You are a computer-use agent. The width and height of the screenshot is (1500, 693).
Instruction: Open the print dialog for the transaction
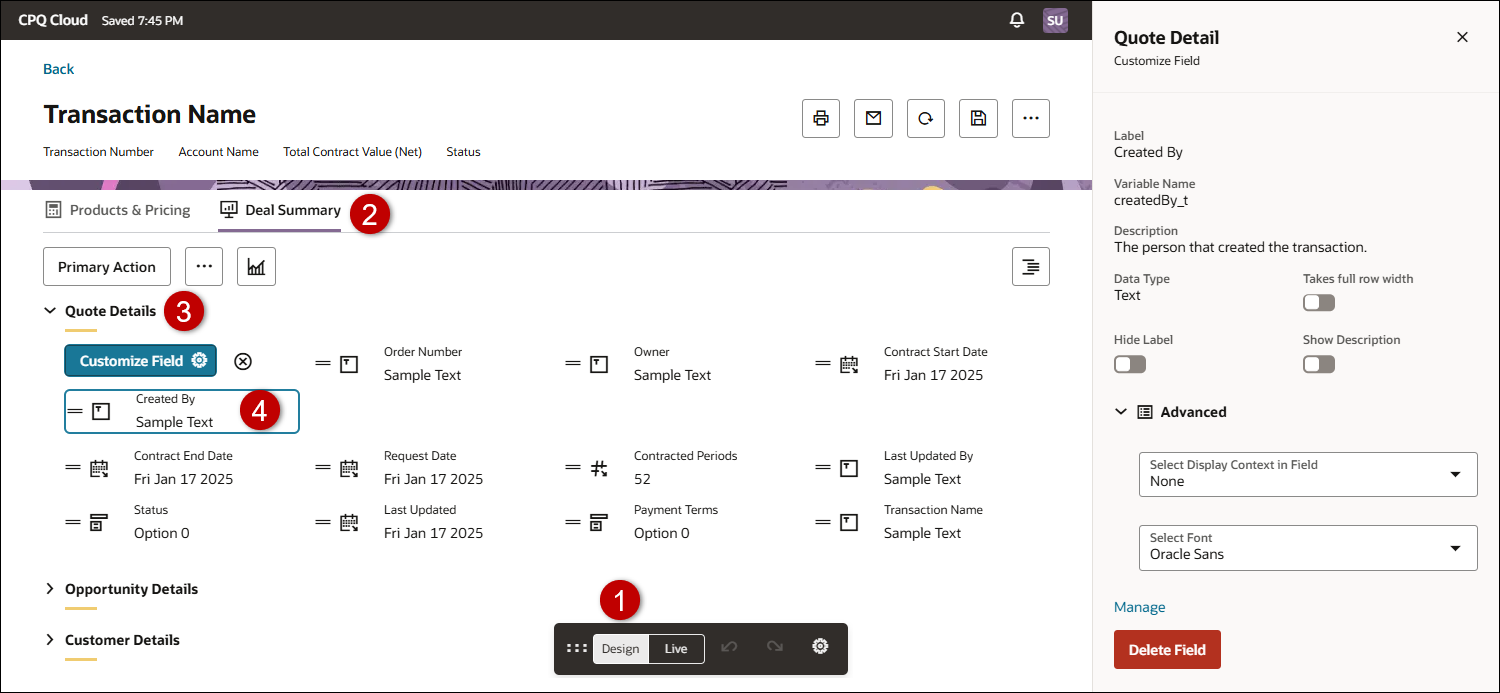[820, 118]
